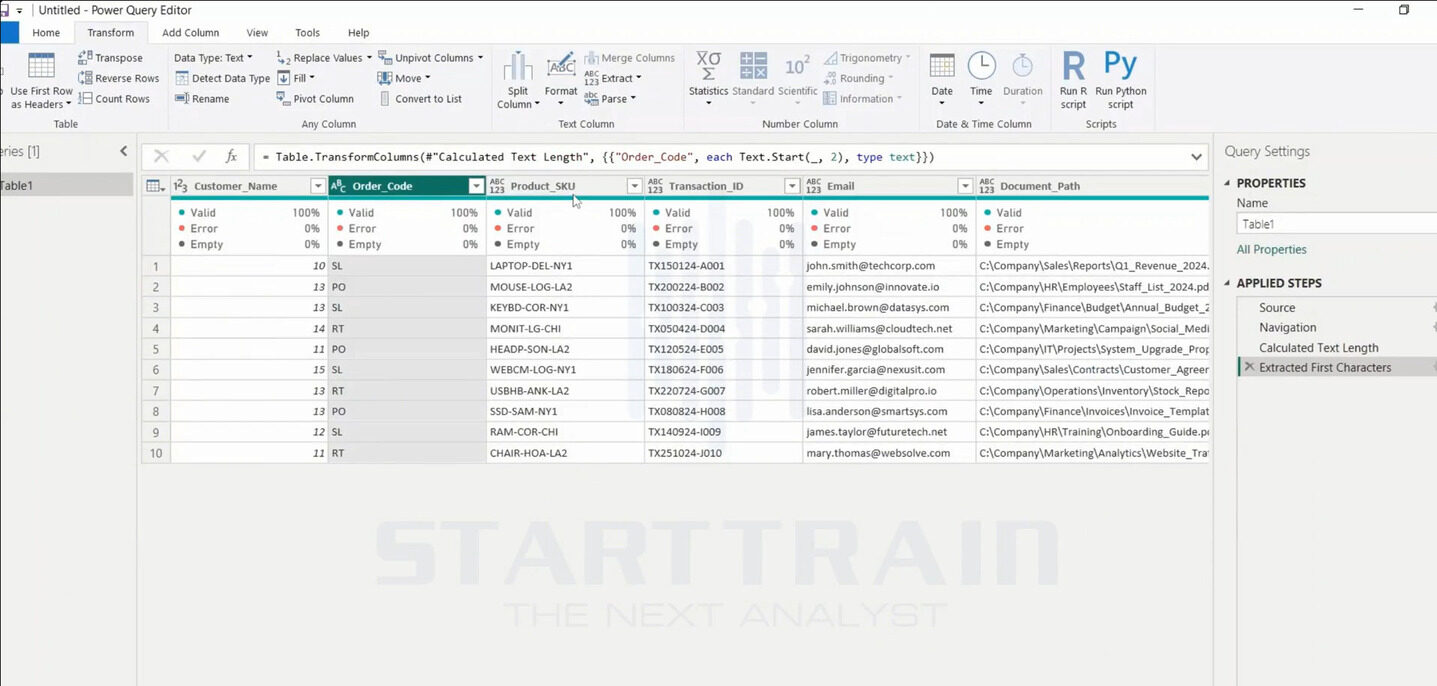This screenshot has width=1437, height=686.
Task: Open the View tab
Action: tap(257, 33)
